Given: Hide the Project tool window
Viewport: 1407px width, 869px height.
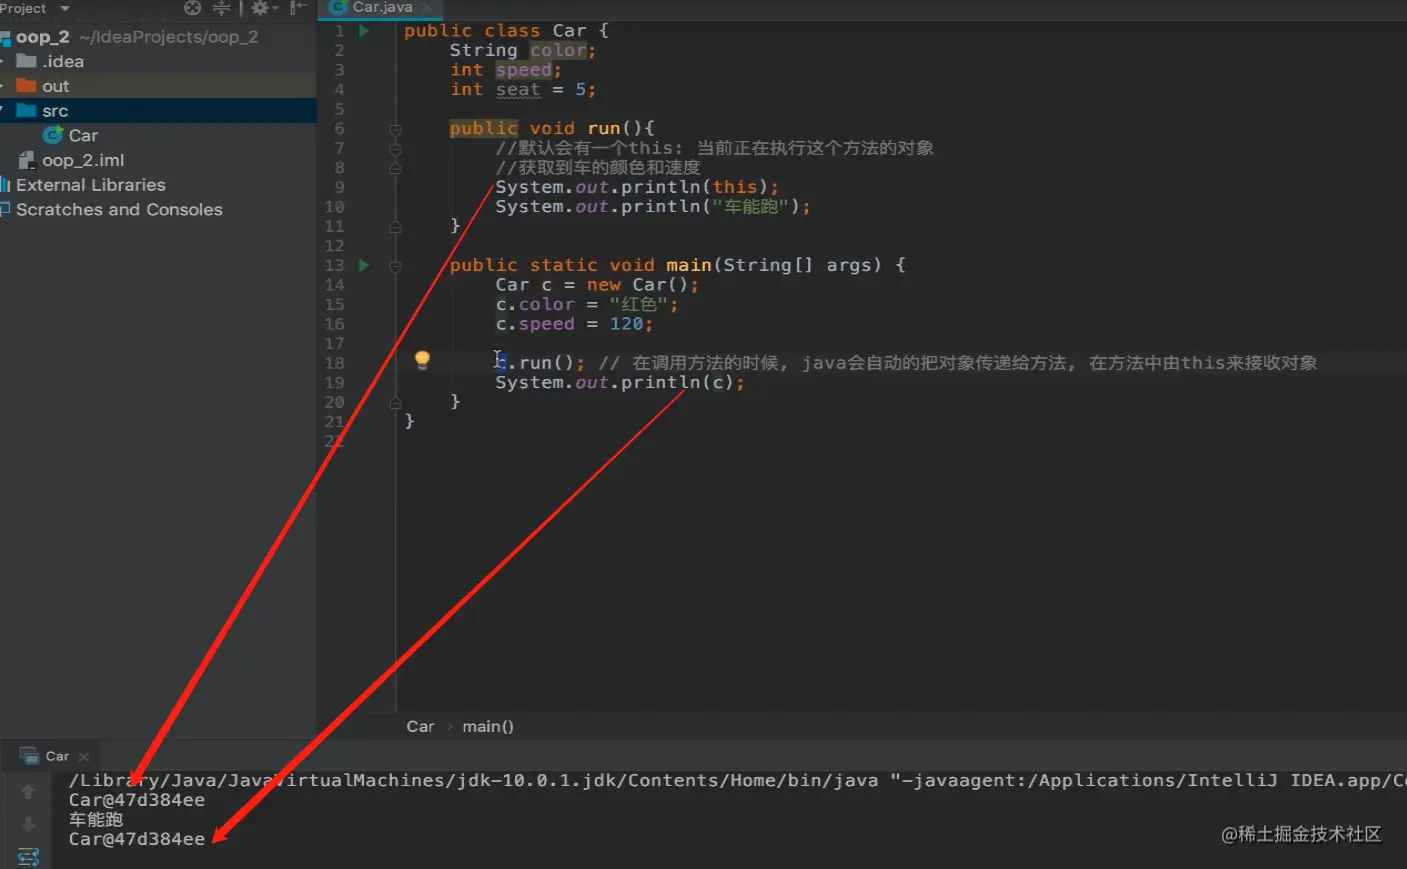Looking at the screenshot, I should click(298, 8).
